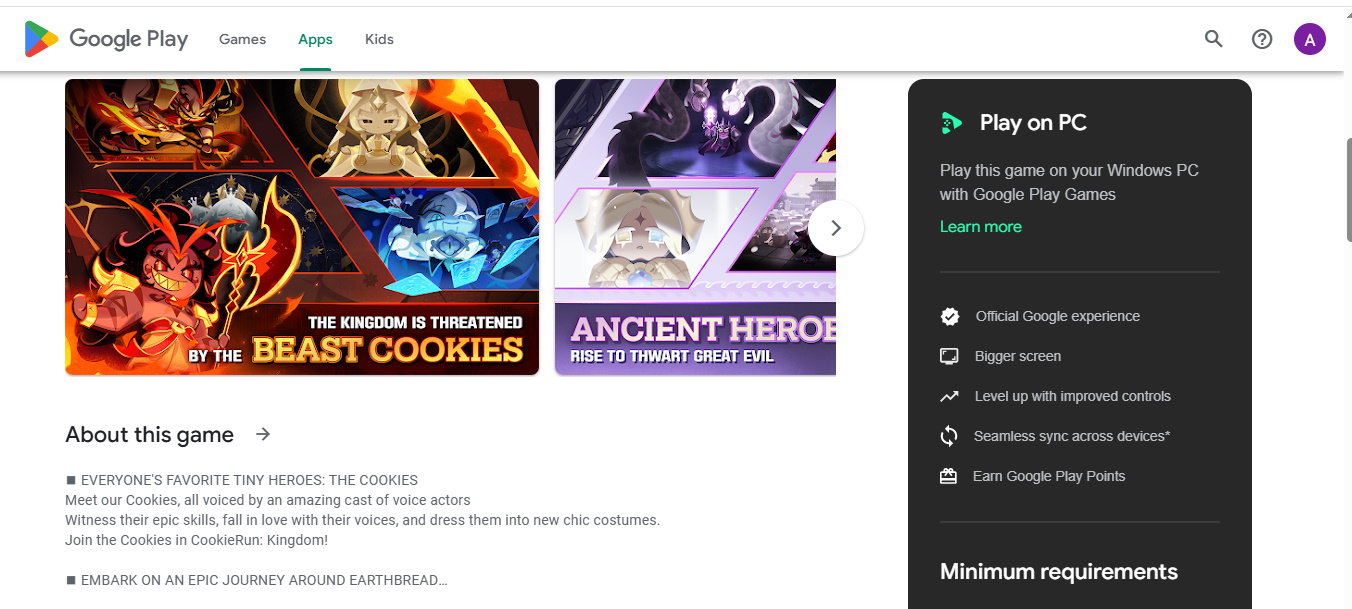This screenshot has height=609, width=1352.
Task: Open the purple account avatar
Action: [1309, 39]
